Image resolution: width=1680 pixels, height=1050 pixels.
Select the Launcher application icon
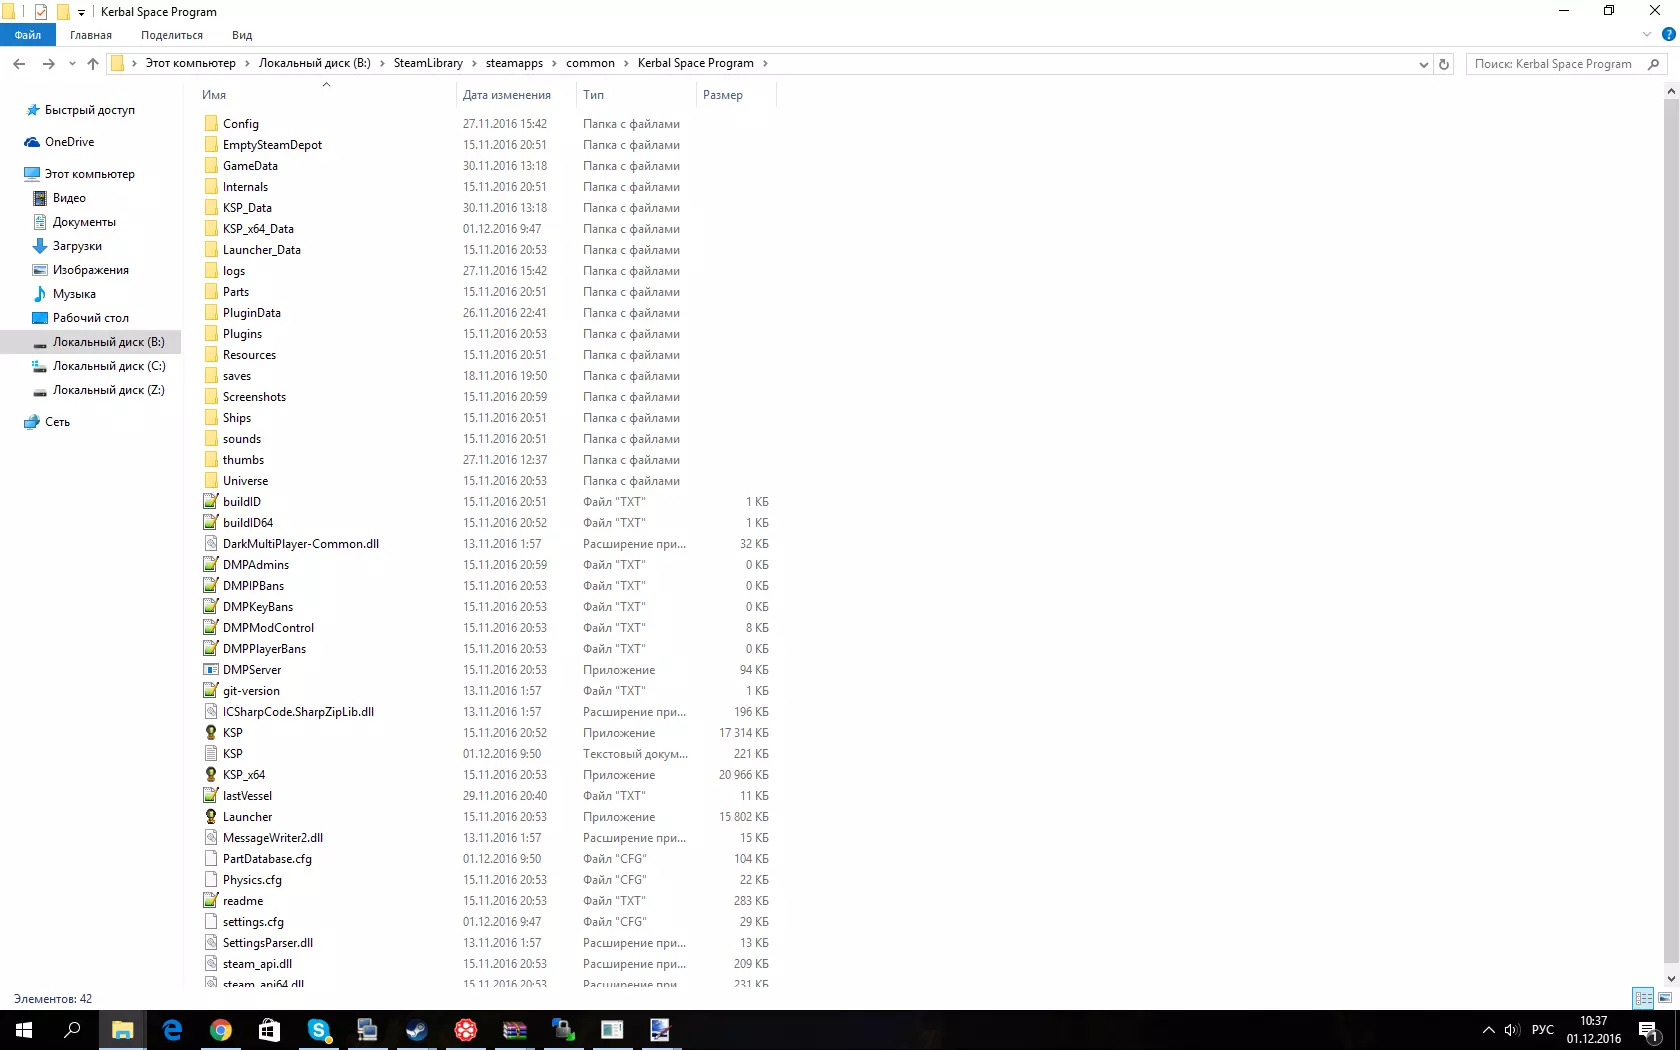click(x=211, y=817)
